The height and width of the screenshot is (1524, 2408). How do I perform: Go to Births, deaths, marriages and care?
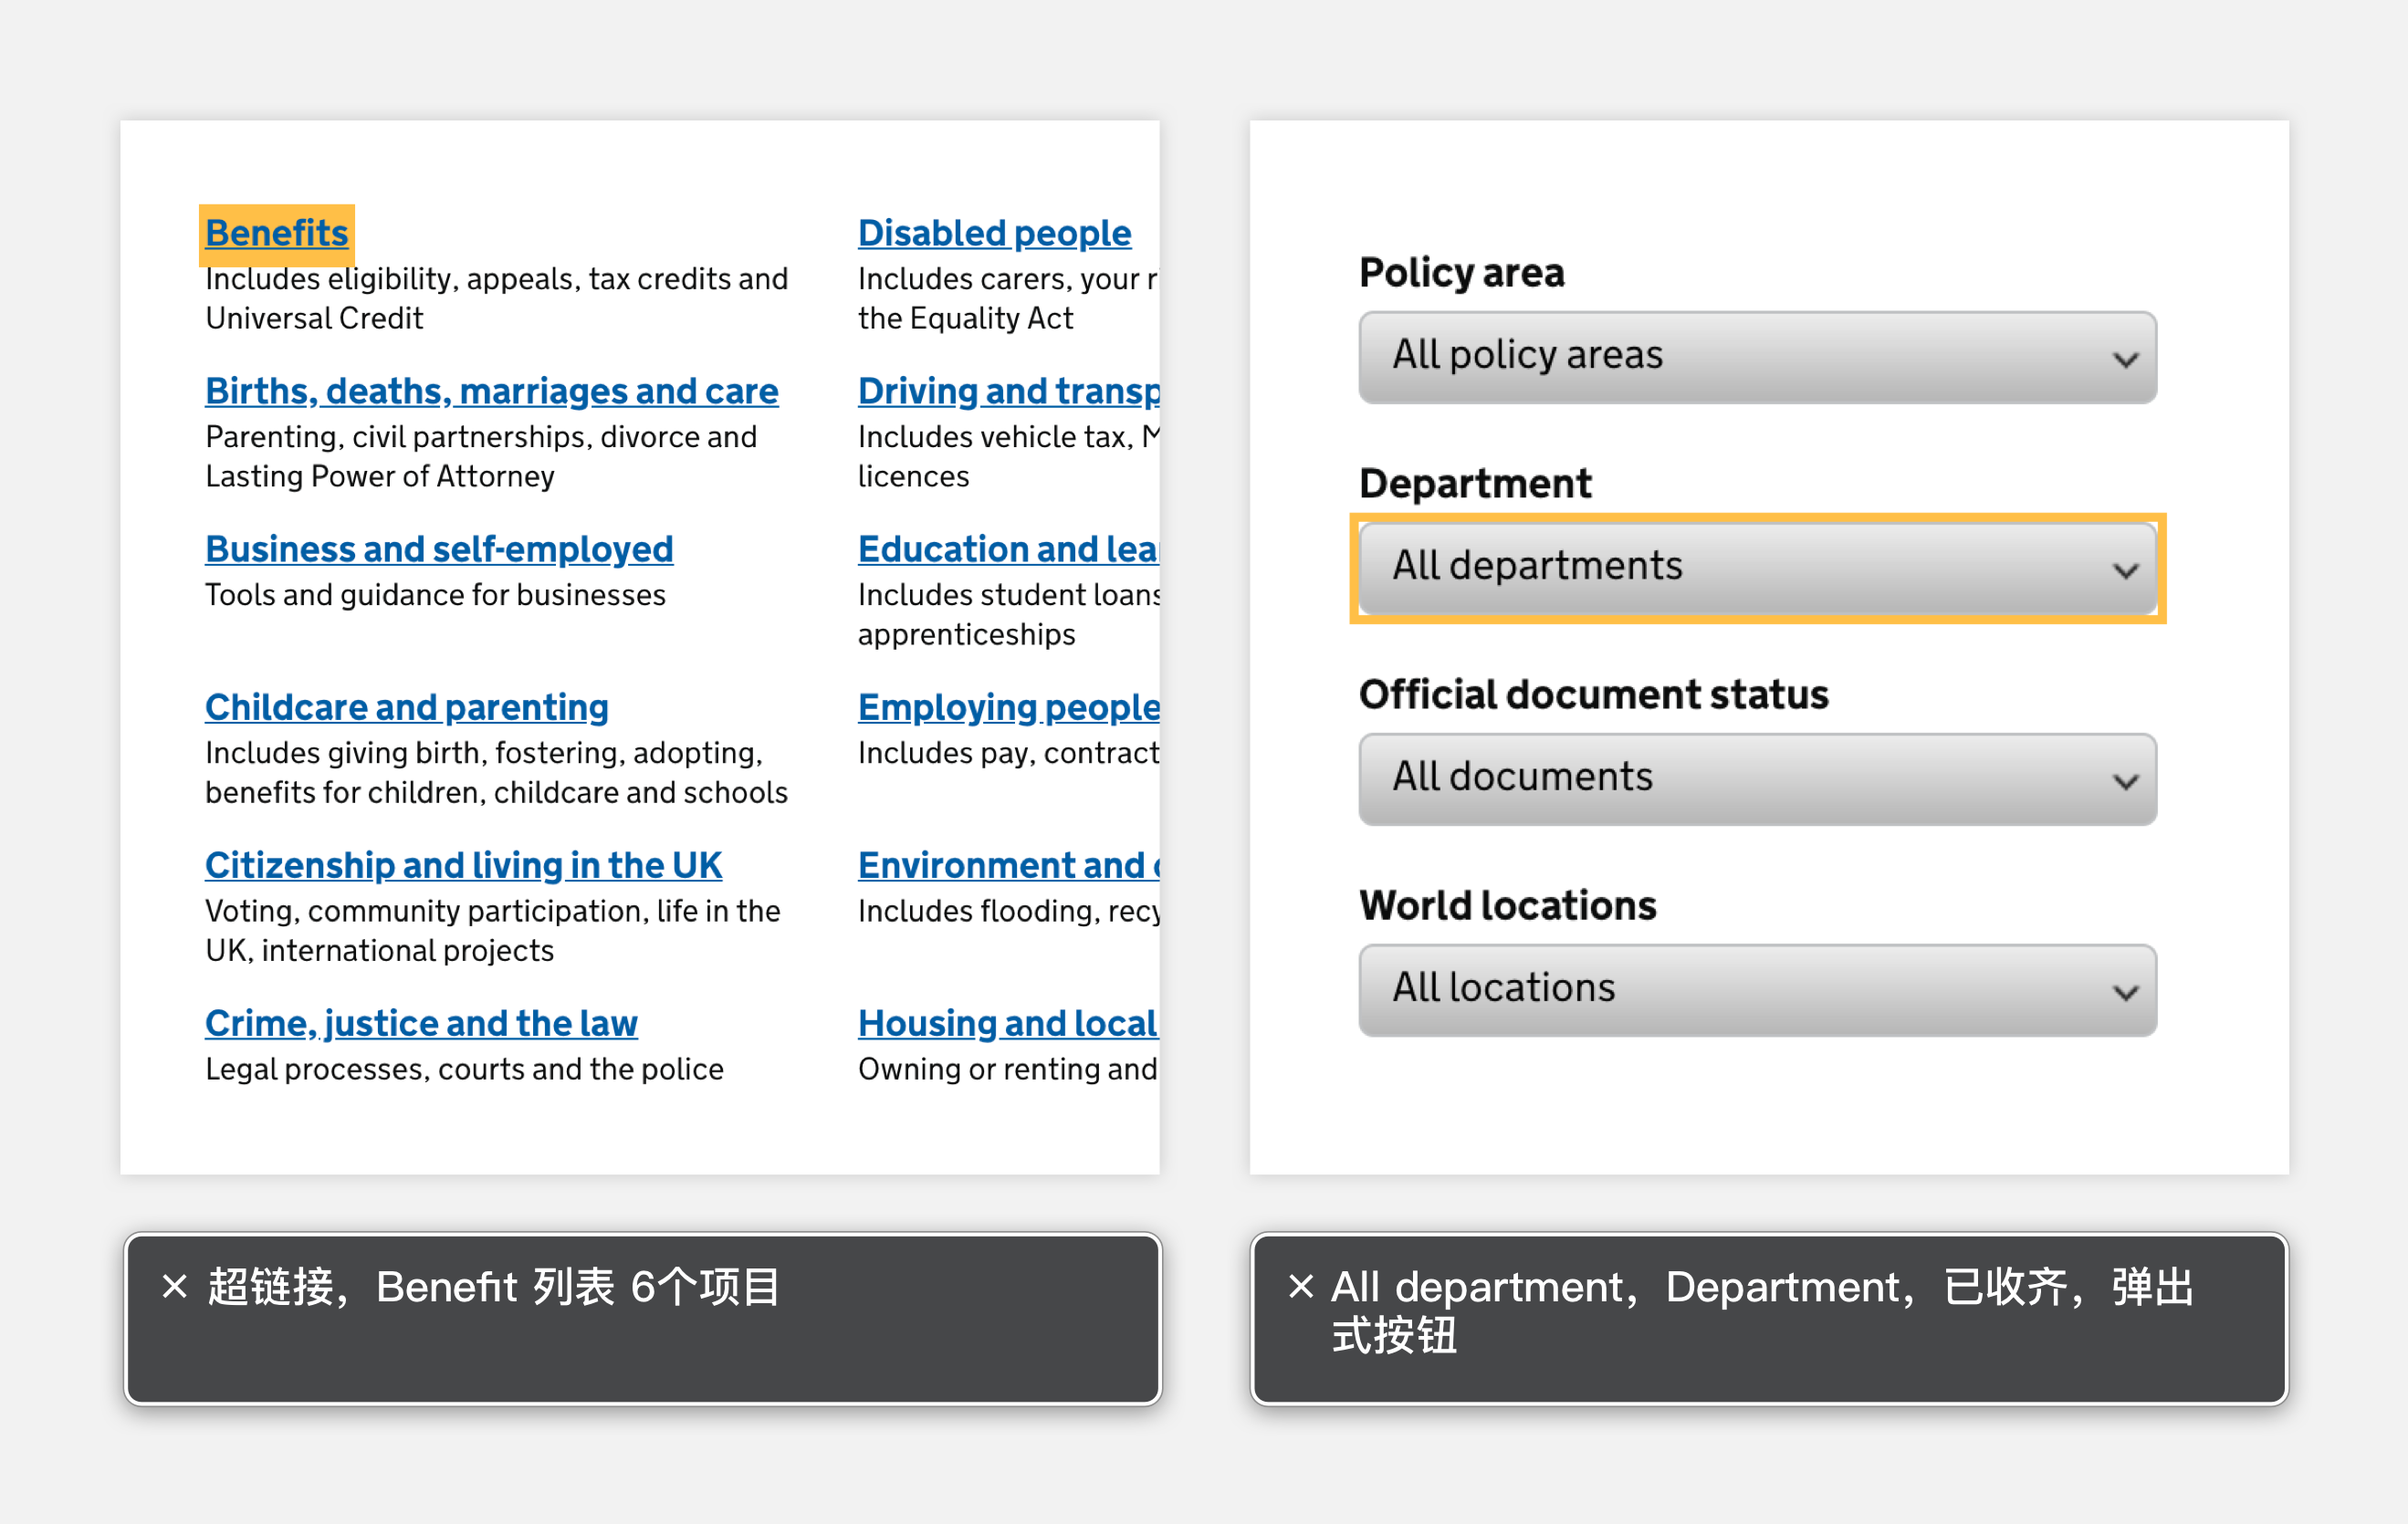click(491, 391)
